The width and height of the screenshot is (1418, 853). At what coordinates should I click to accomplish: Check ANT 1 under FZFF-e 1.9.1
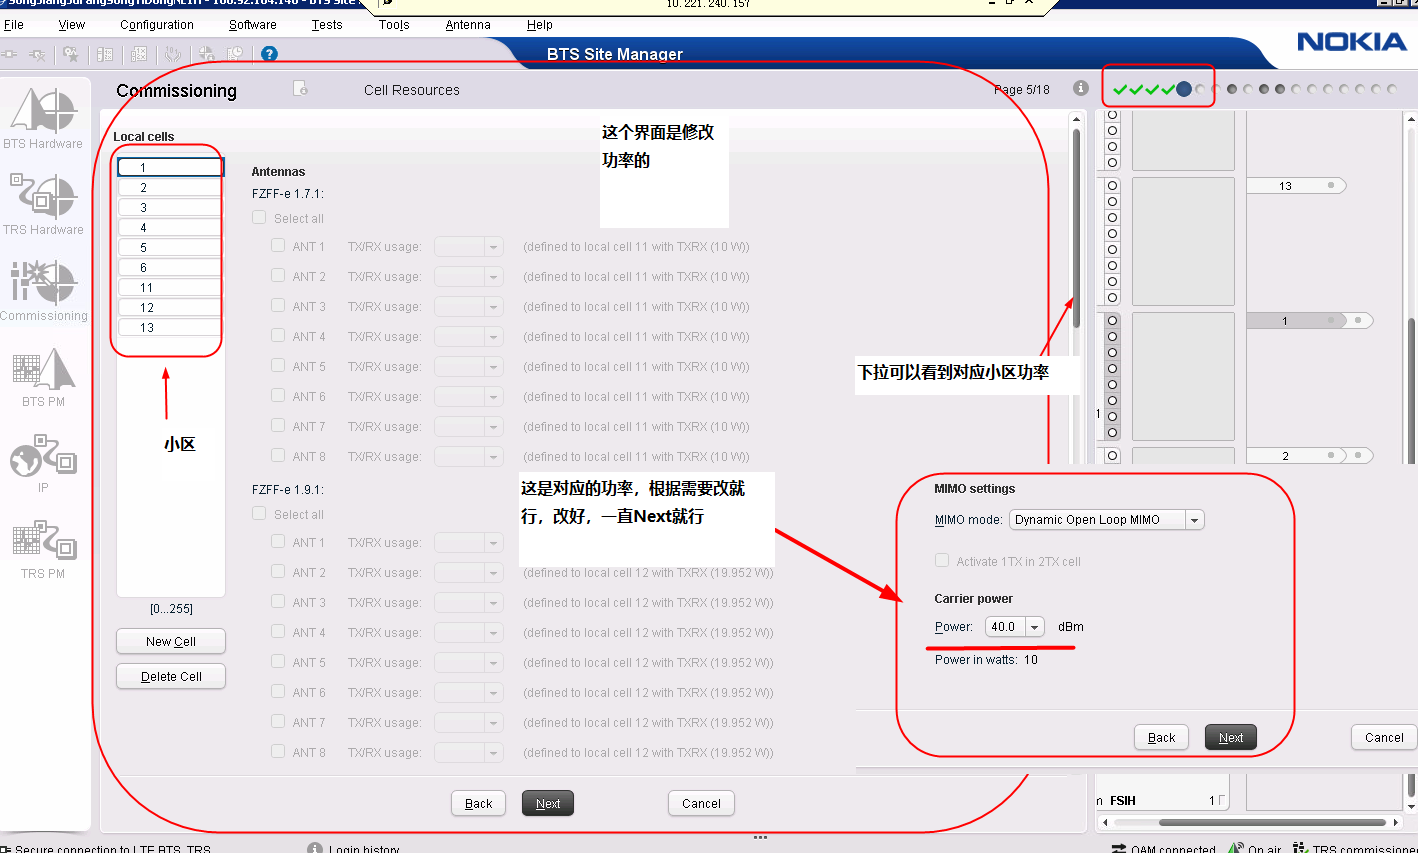coord(278,542)
